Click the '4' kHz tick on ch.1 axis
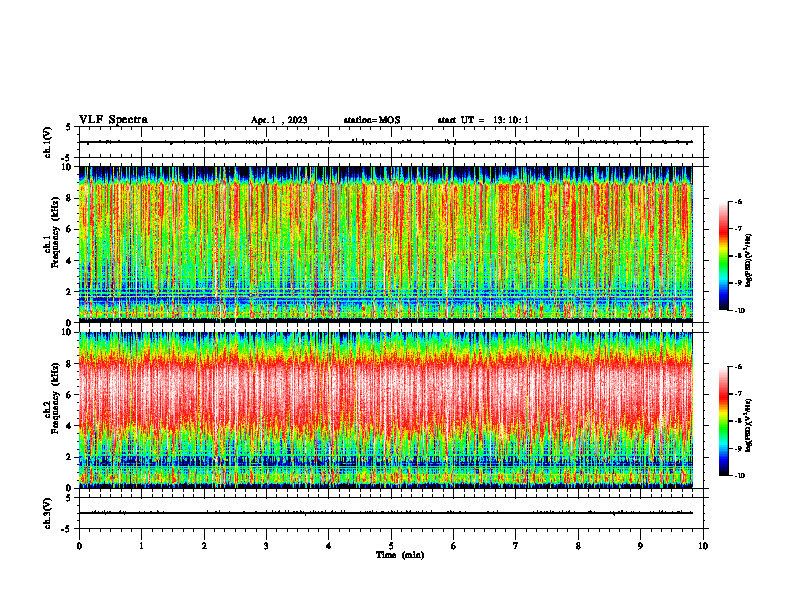 click(x=70, y=261)
